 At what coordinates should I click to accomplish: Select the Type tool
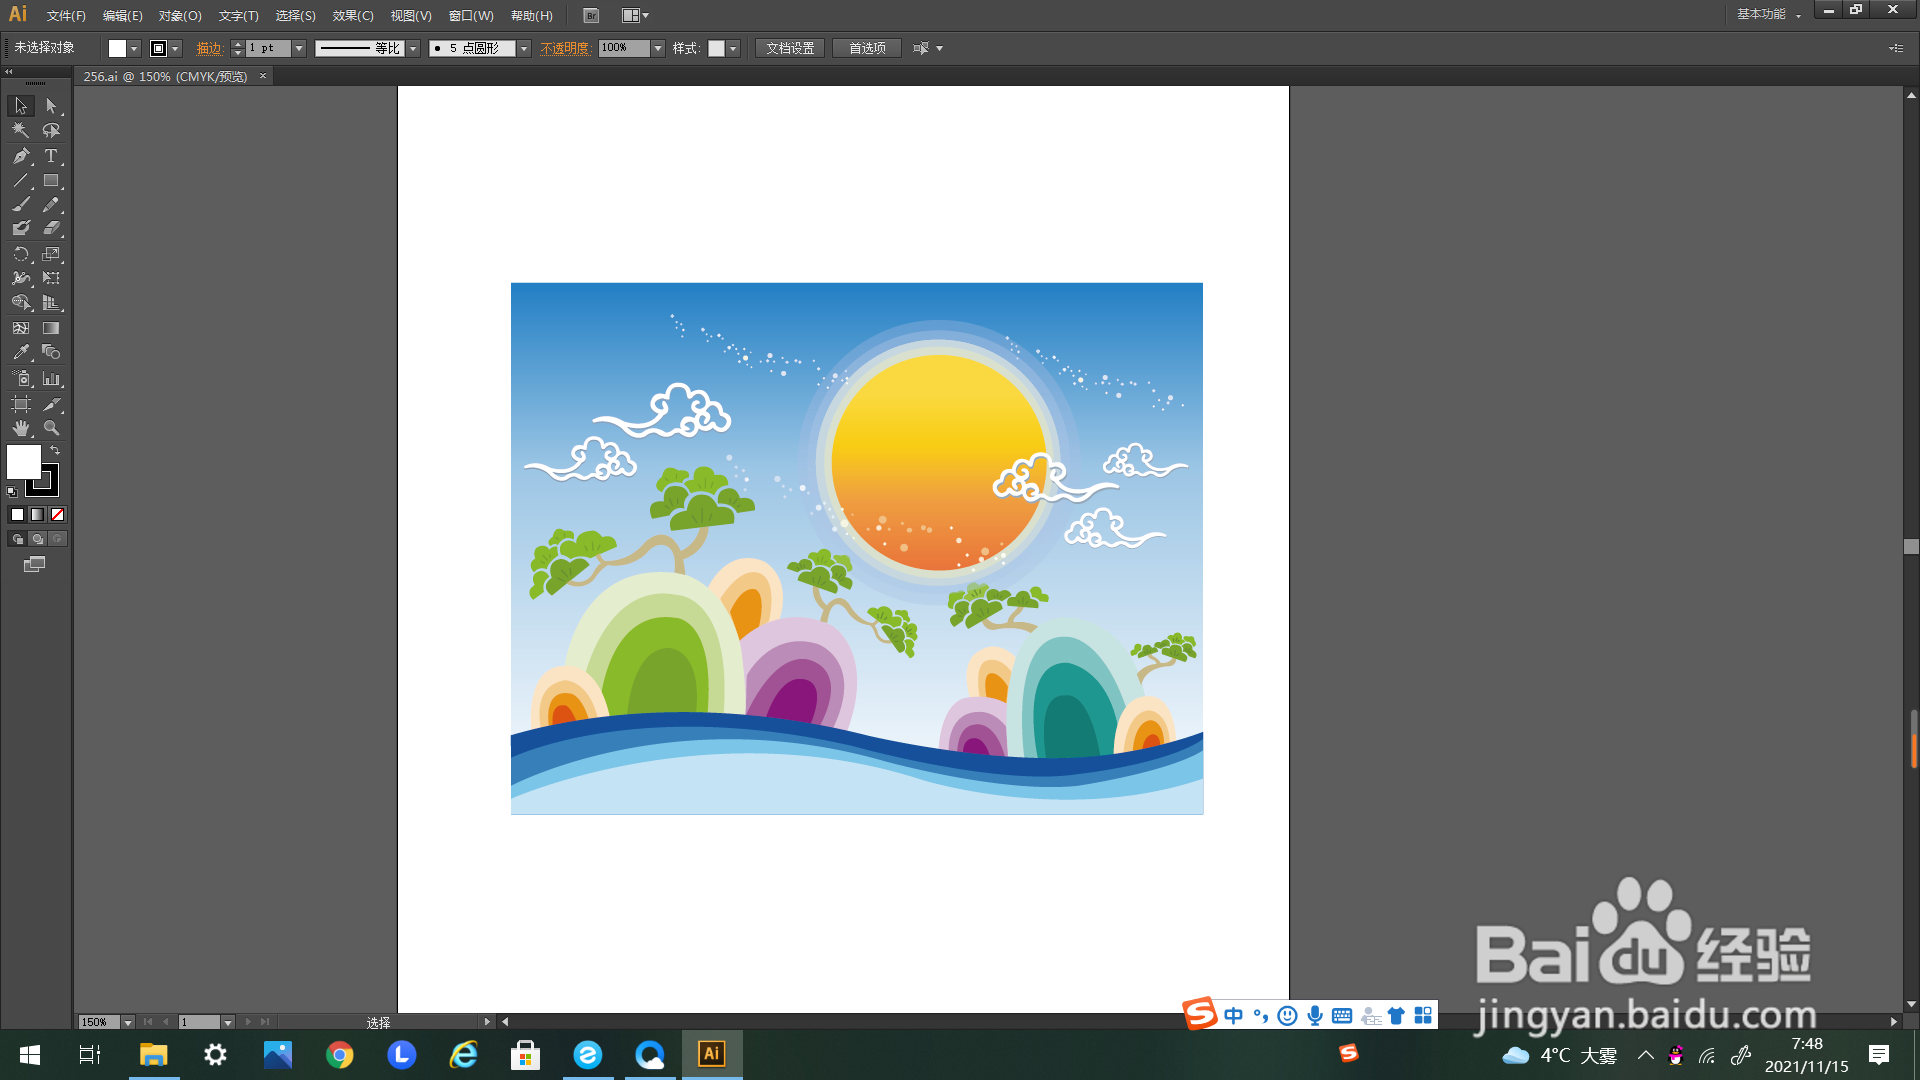point(51,156)
